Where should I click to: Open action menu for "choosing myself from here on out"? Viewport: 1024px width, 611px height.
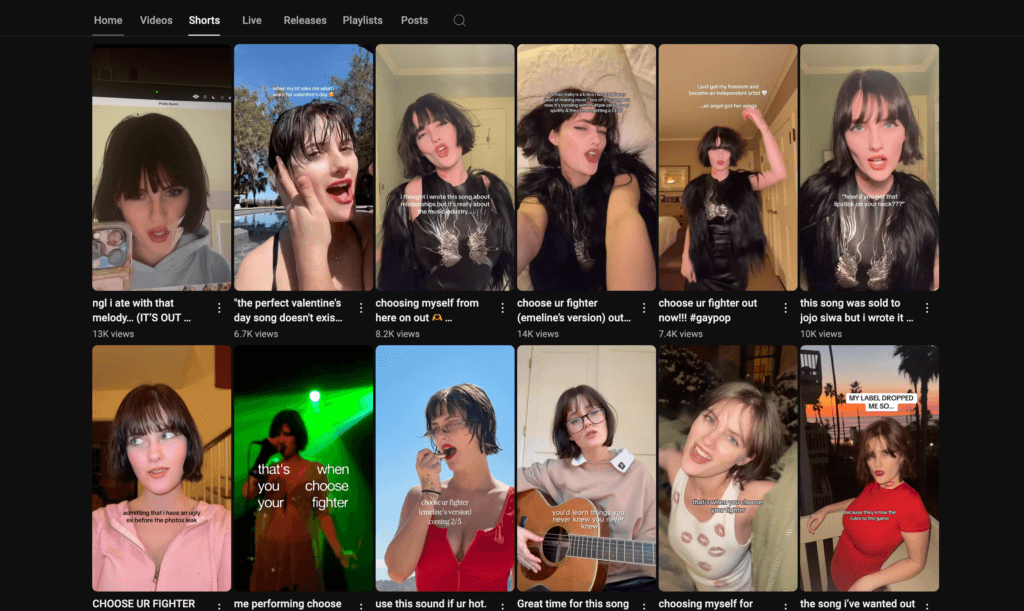tap(502, 309)
